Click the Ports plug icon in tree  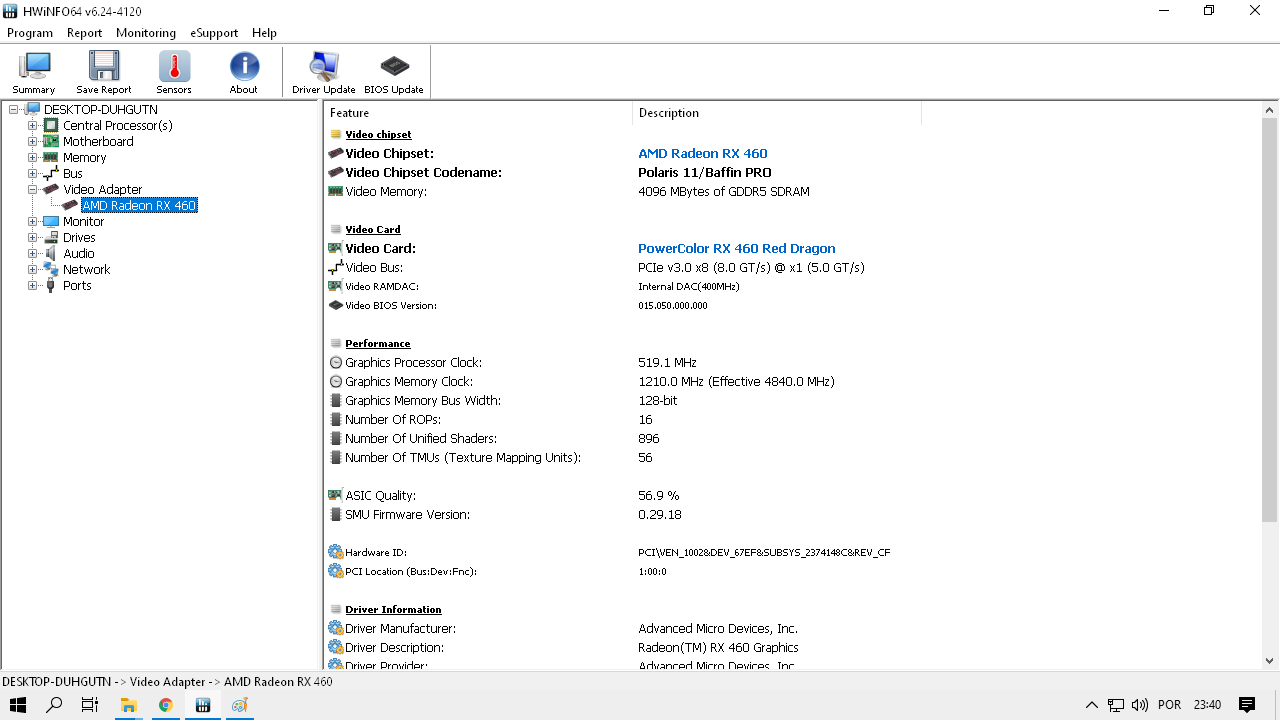click(51, 286)
